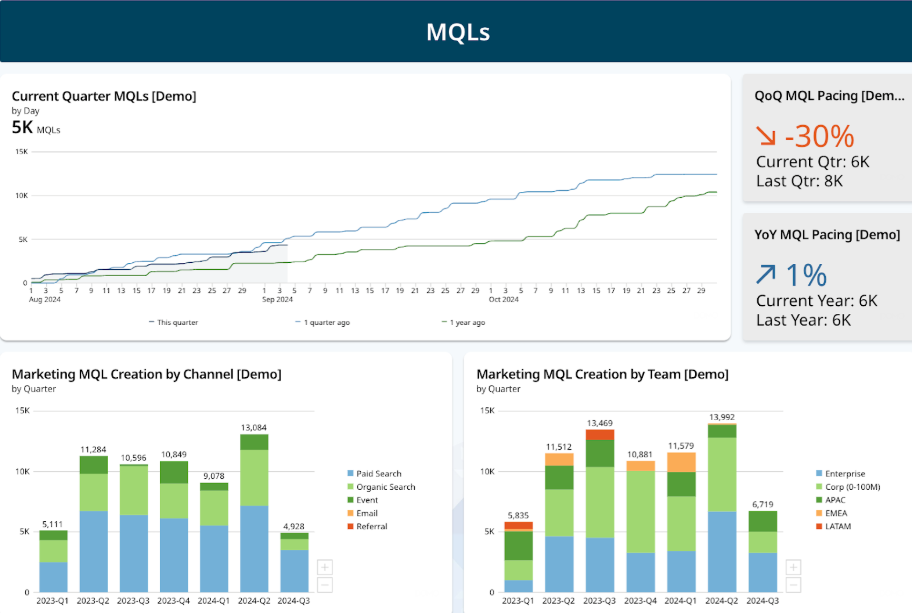This screenshot has width=912, height=613.
Task: Click 'Last Year: 6K' text
Action: pyautogui.click(x=803, y=320)
